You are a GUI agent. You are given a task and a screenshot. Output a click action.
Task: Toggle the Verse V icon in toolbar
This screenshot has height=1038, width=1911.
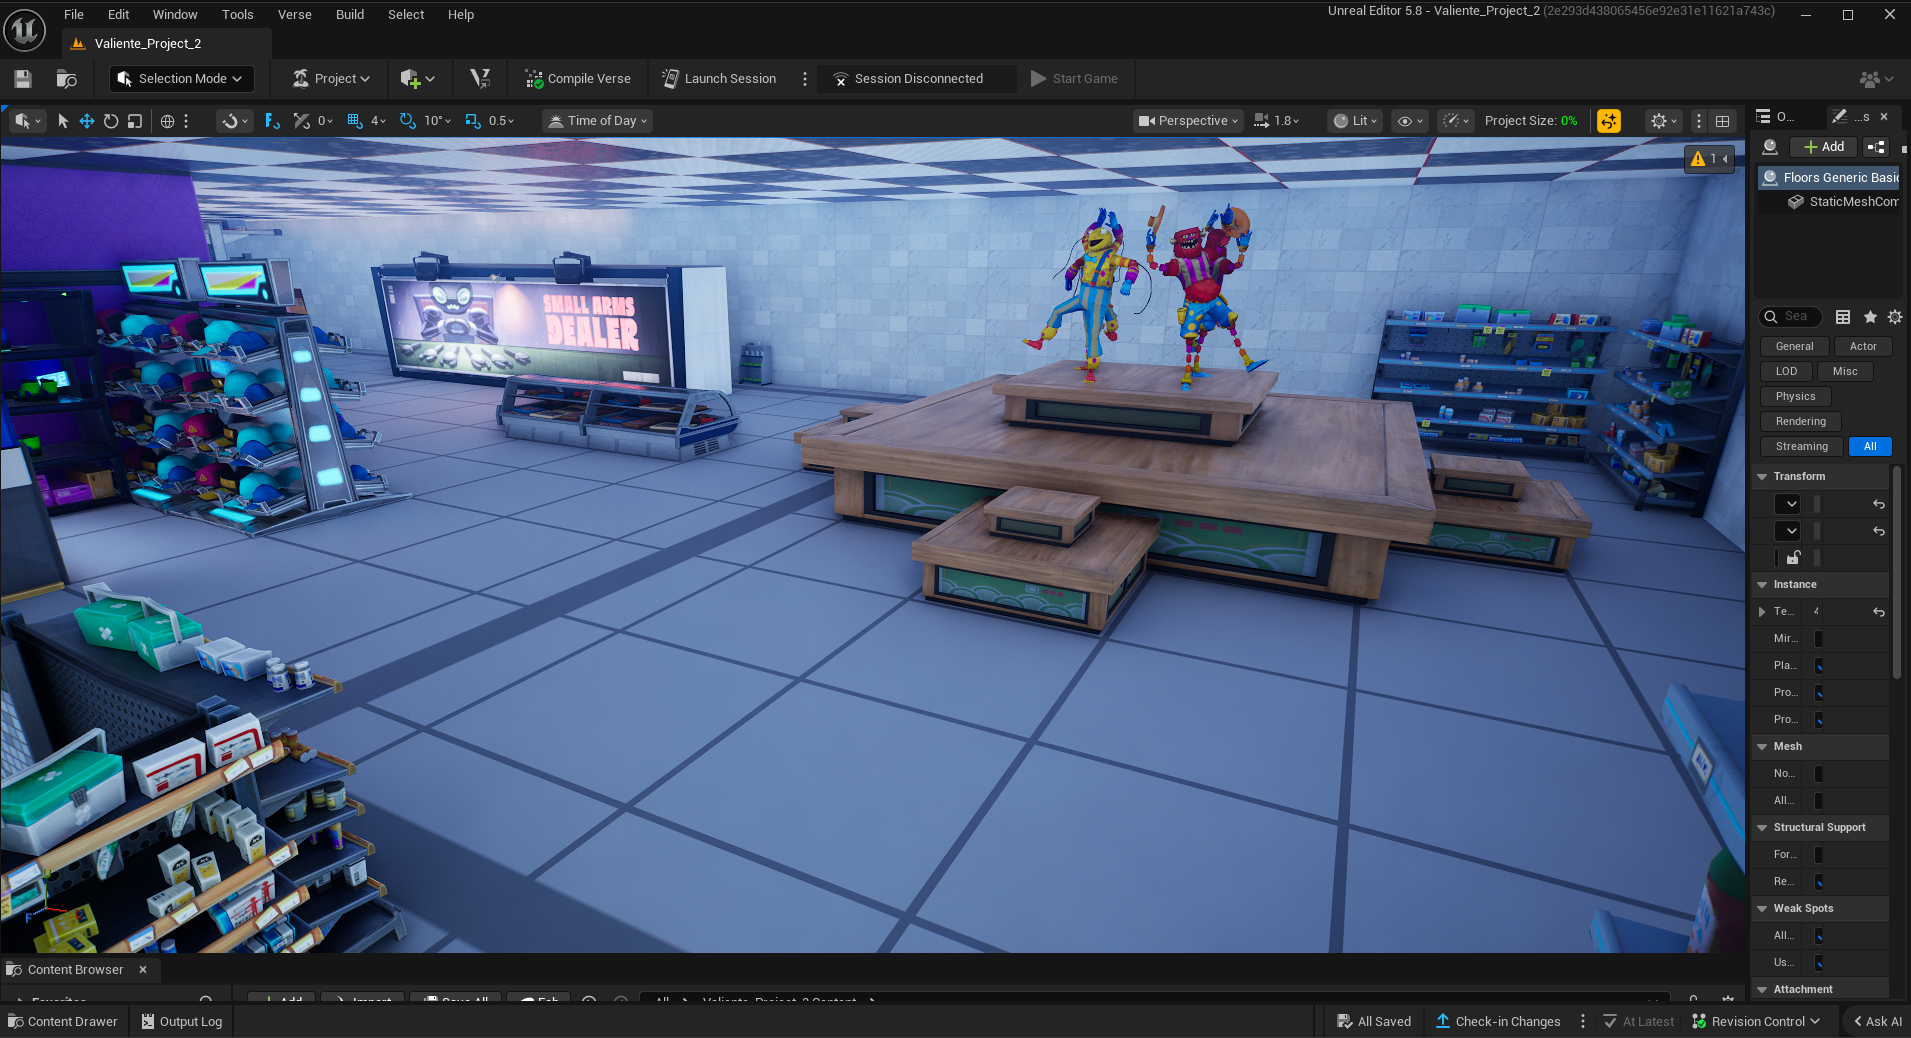pyautogui.click(x=480, y=78)
